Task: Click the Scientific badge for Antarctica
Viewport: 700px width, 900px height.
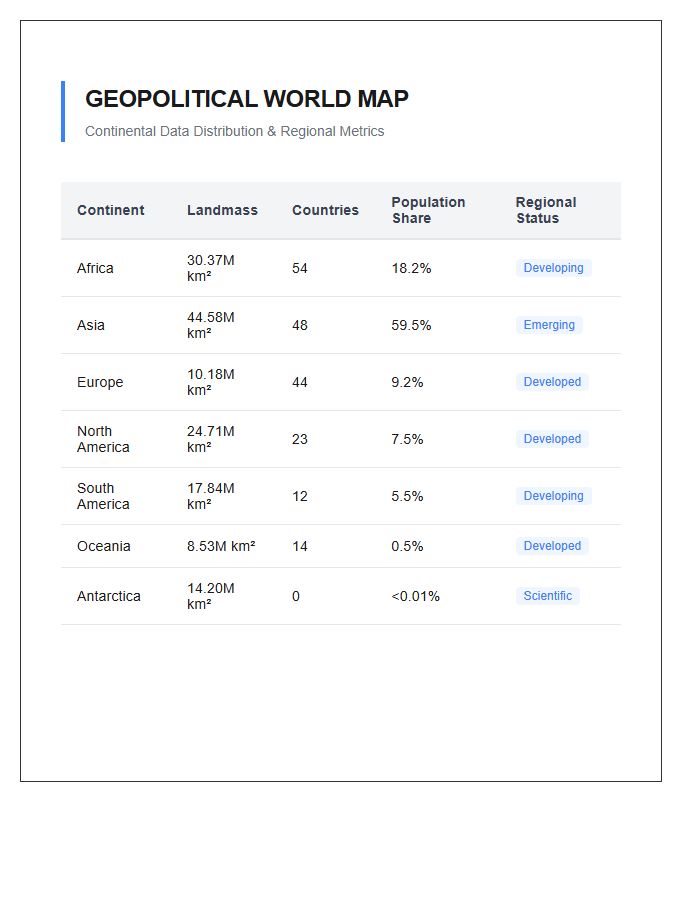Action: [547, 596]
